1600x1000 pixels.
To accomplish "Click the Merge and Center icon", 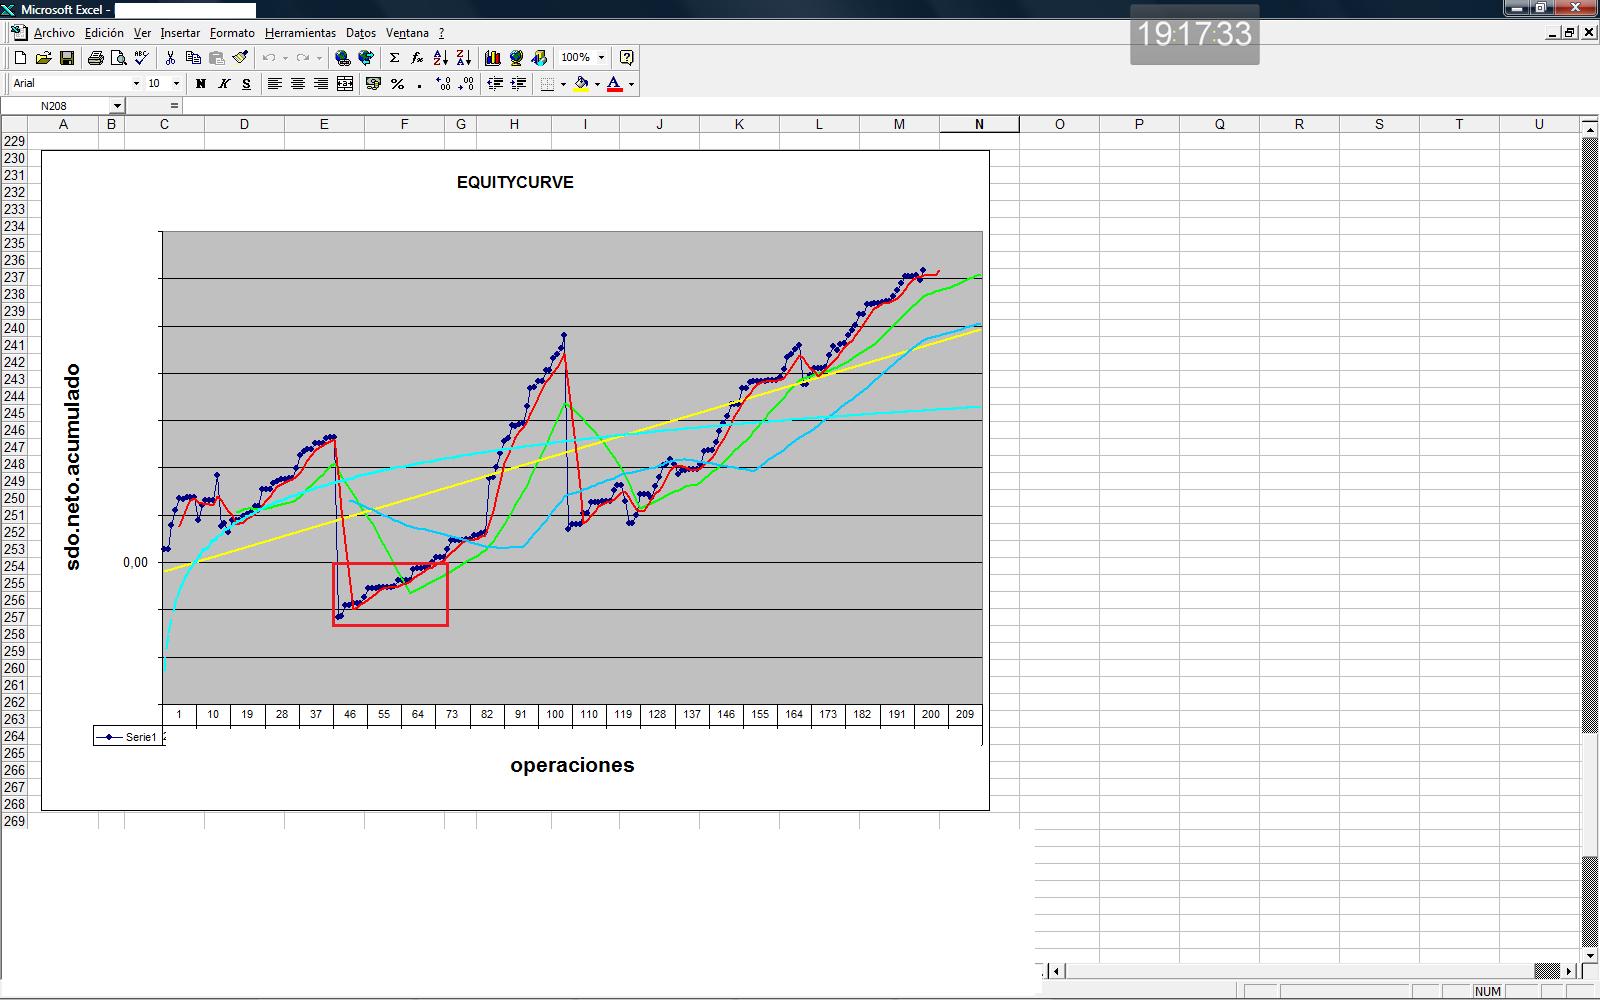I will (345, 84).
